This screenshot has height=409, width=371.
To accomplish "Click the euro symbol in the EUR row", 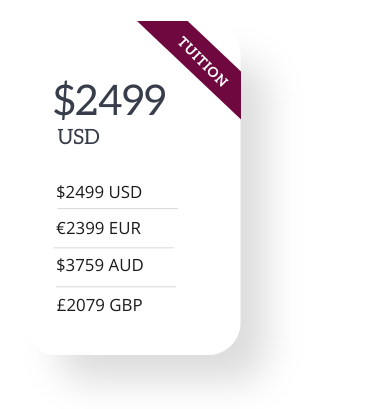I will click(x=61, y=229).
